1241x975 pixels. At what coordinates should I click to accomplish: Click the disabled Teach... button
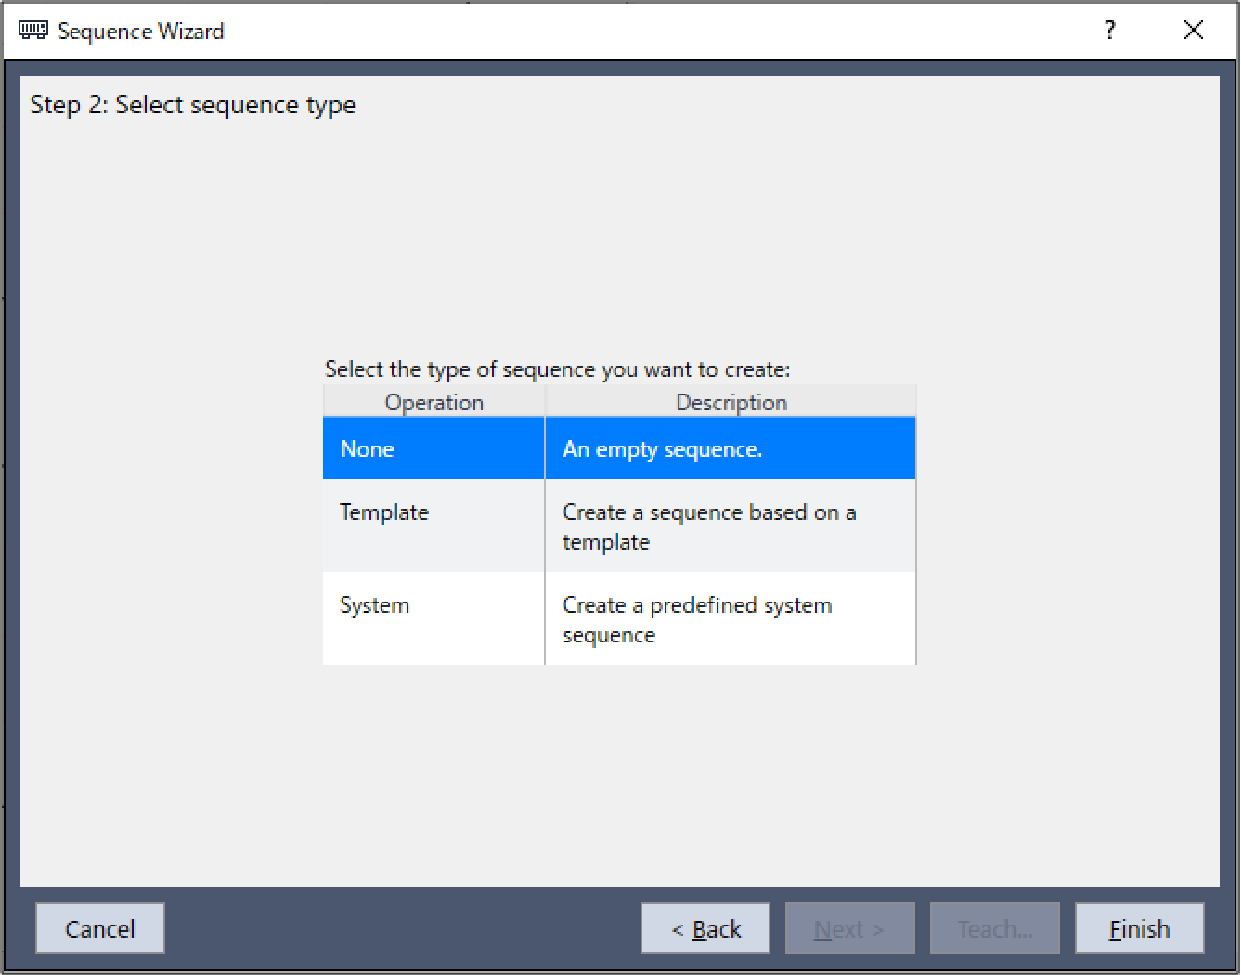point(994,929)
